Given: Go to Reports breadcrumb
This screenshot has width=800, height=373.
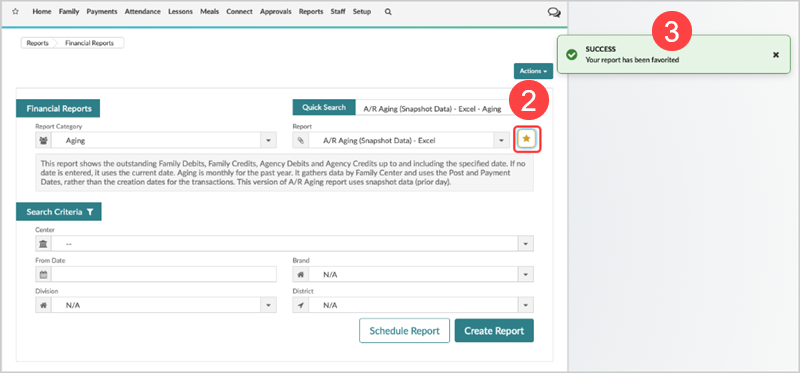Looking at the screenshot, I should [x=38, y=43].
